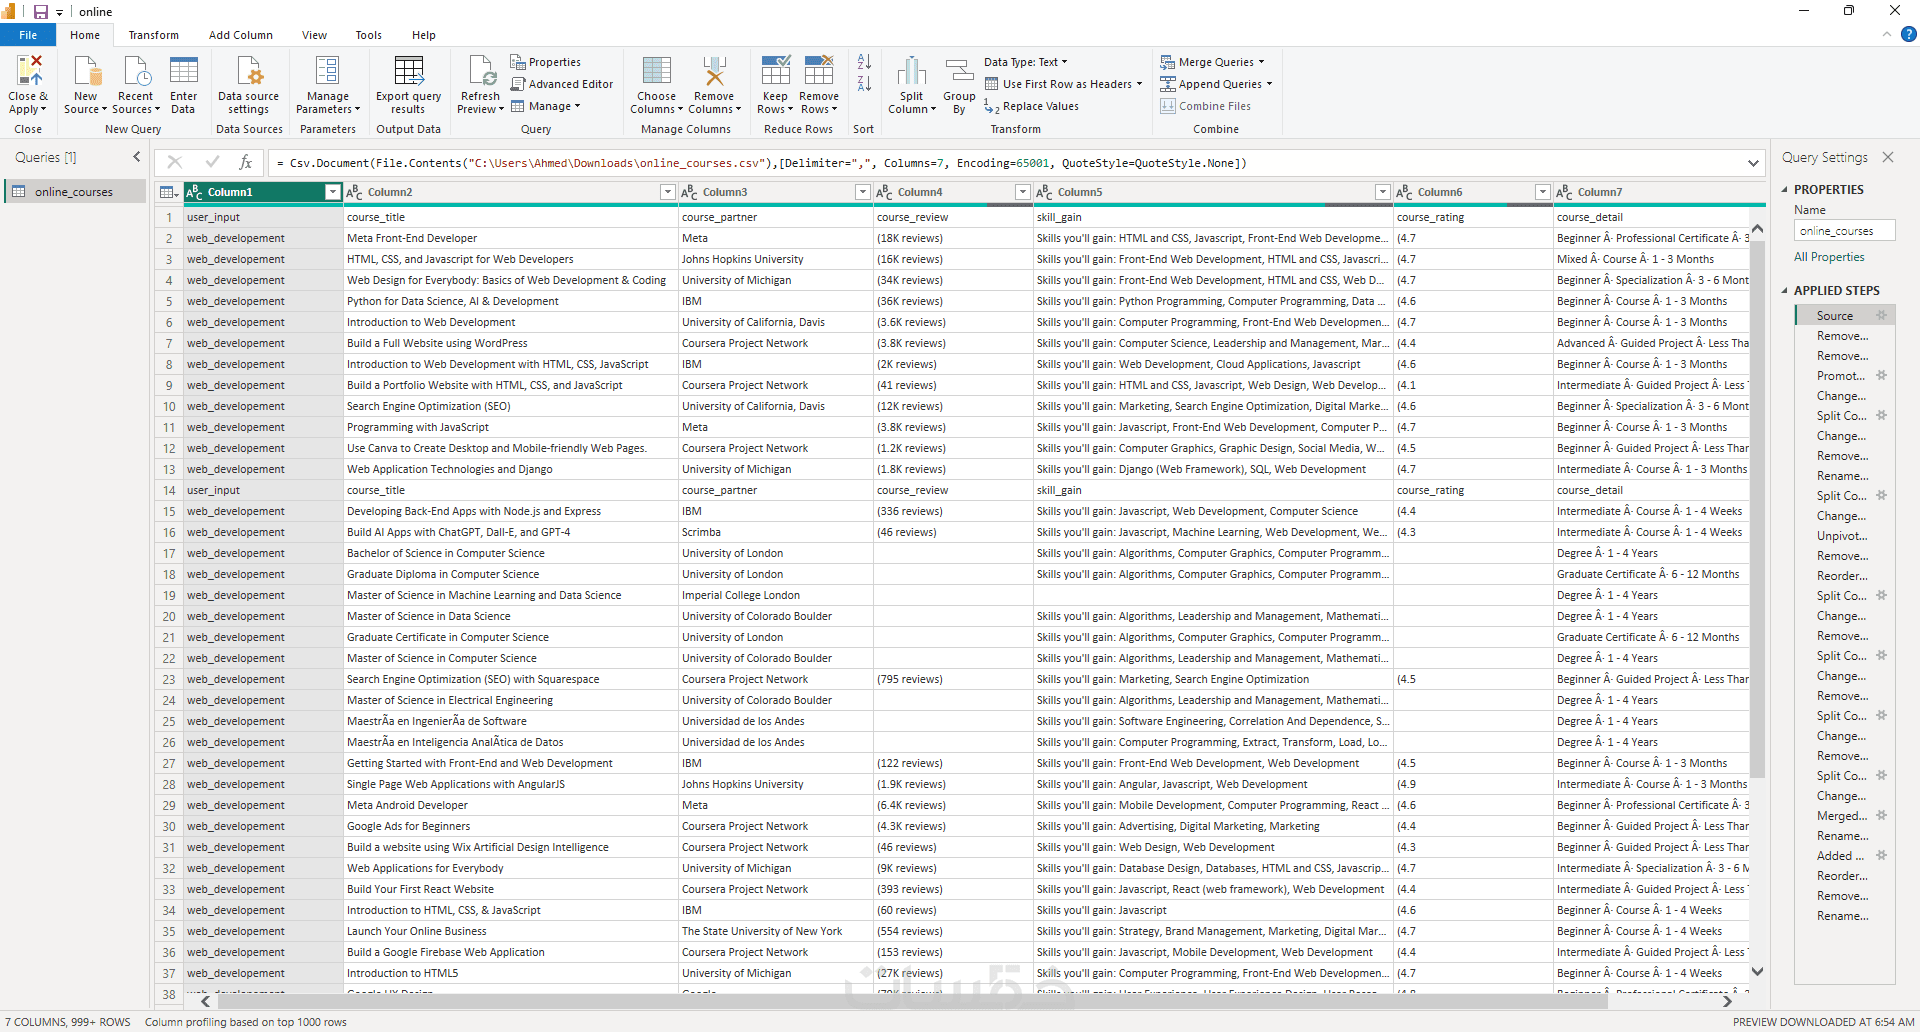Open the Advanced Editor
The image size is (1920, 1032).
click(561, 84)
